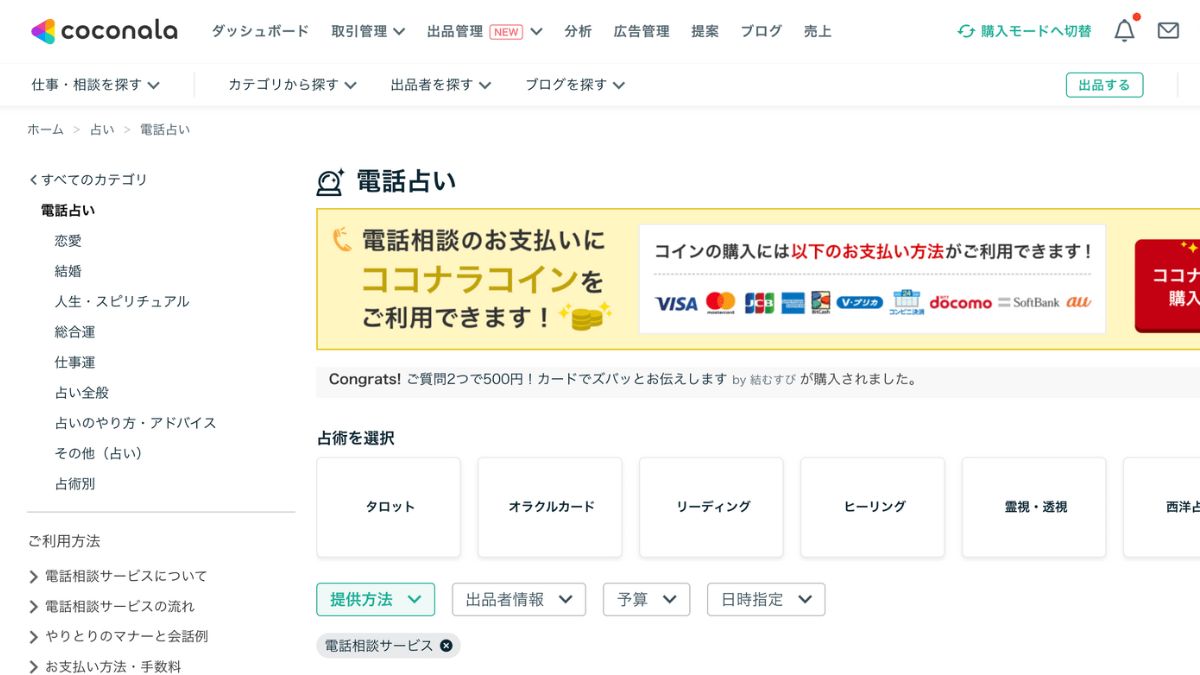Viewport: 1200px width, 675px height.
Task: Select the オラクルカード method card
Action: 550,507
